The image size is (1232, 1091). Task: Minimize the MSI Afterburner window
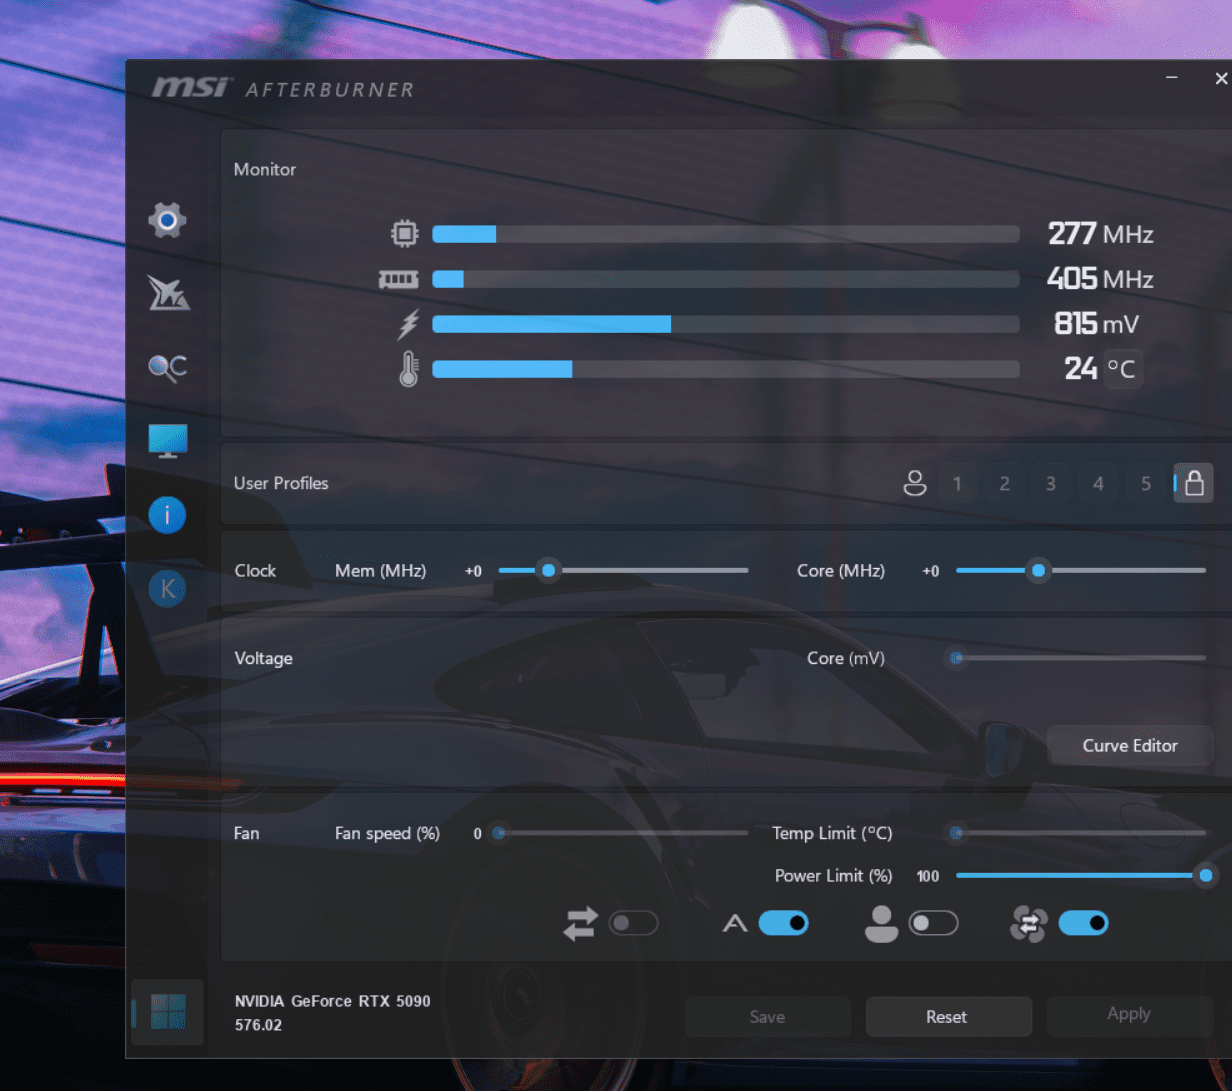pyautogui.click(x=1172, y=78)
